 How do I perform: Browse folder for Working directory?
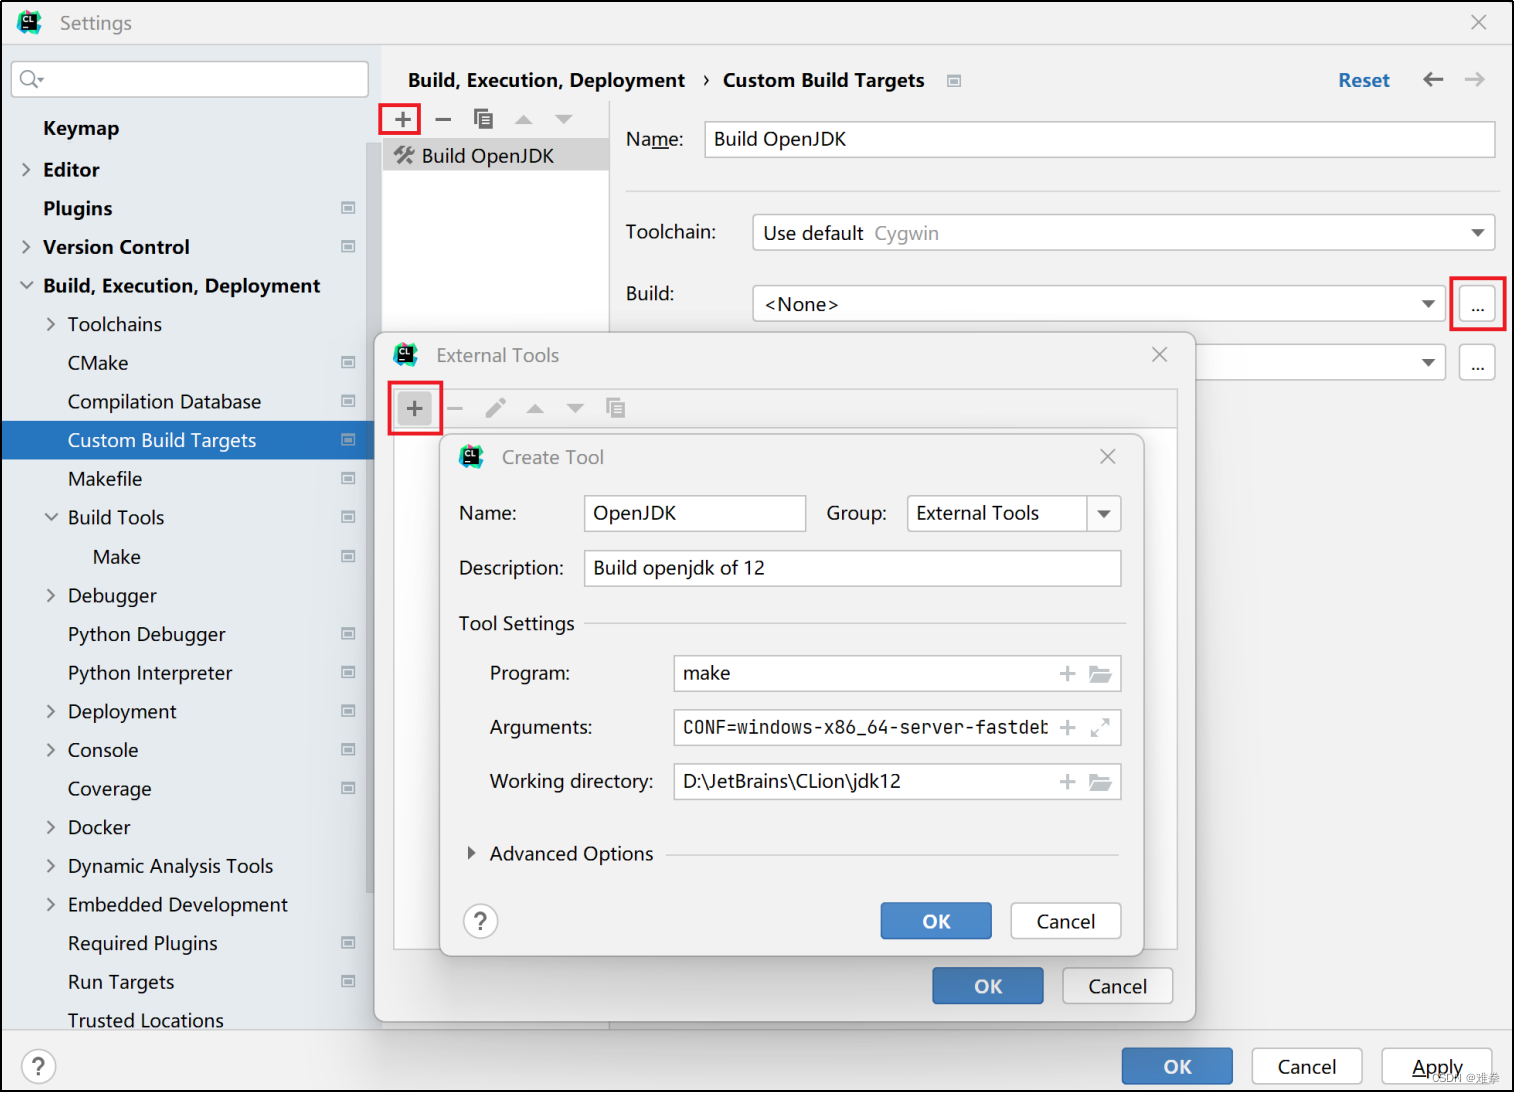click(1100, 782)
